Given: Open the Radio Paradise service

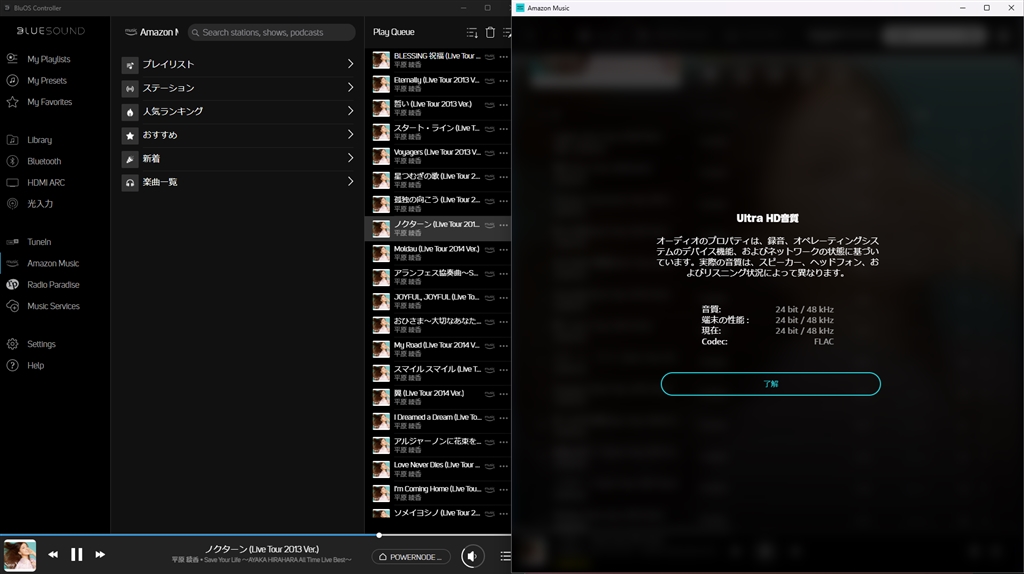Looking at the screenshot, I should click(53, 285).
